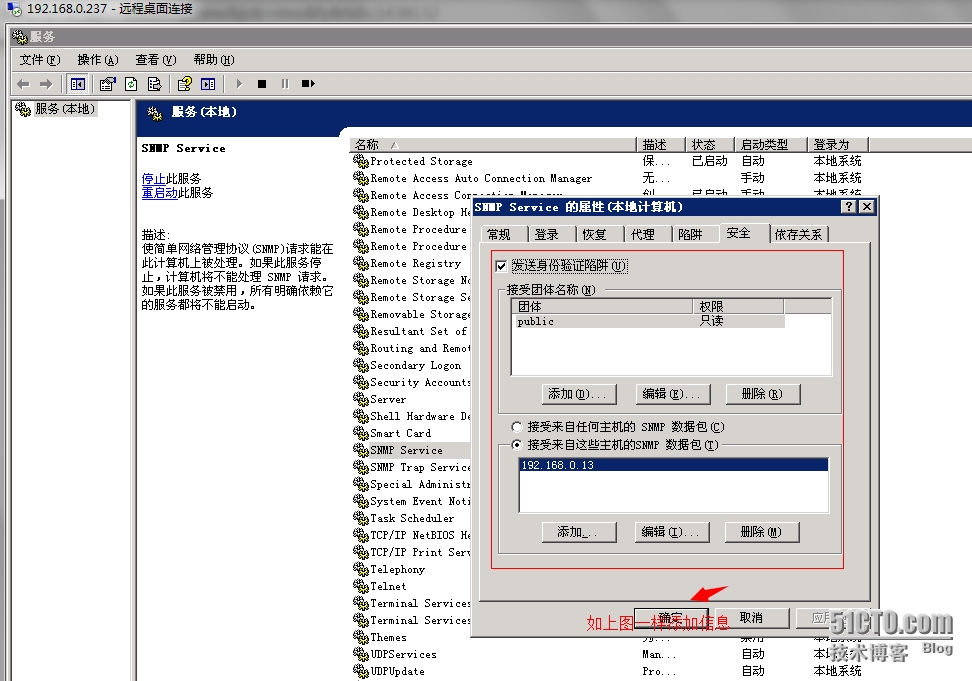Image resolution: width=972 pixels, height=681 pixels.
Task: Select host entry 192.168.0.13
Action: pos(673,465)
